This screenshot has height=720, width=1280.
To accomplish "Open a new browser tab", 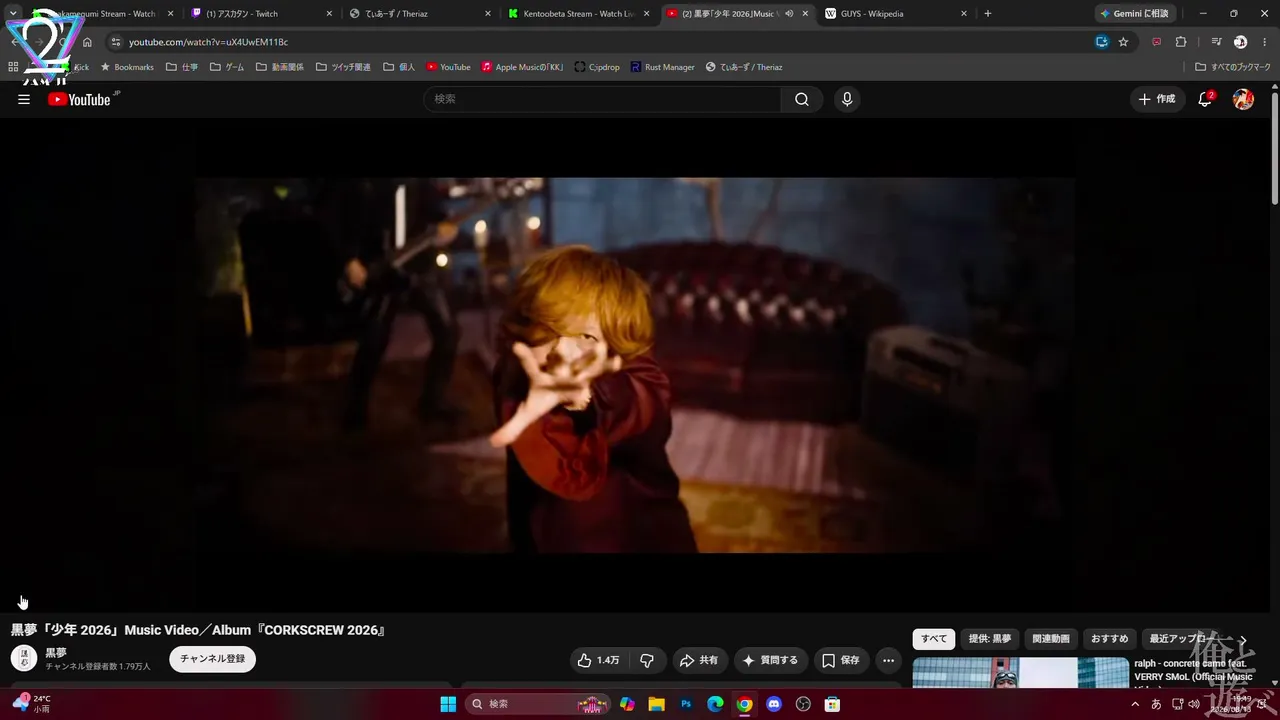I will (988, 14).
